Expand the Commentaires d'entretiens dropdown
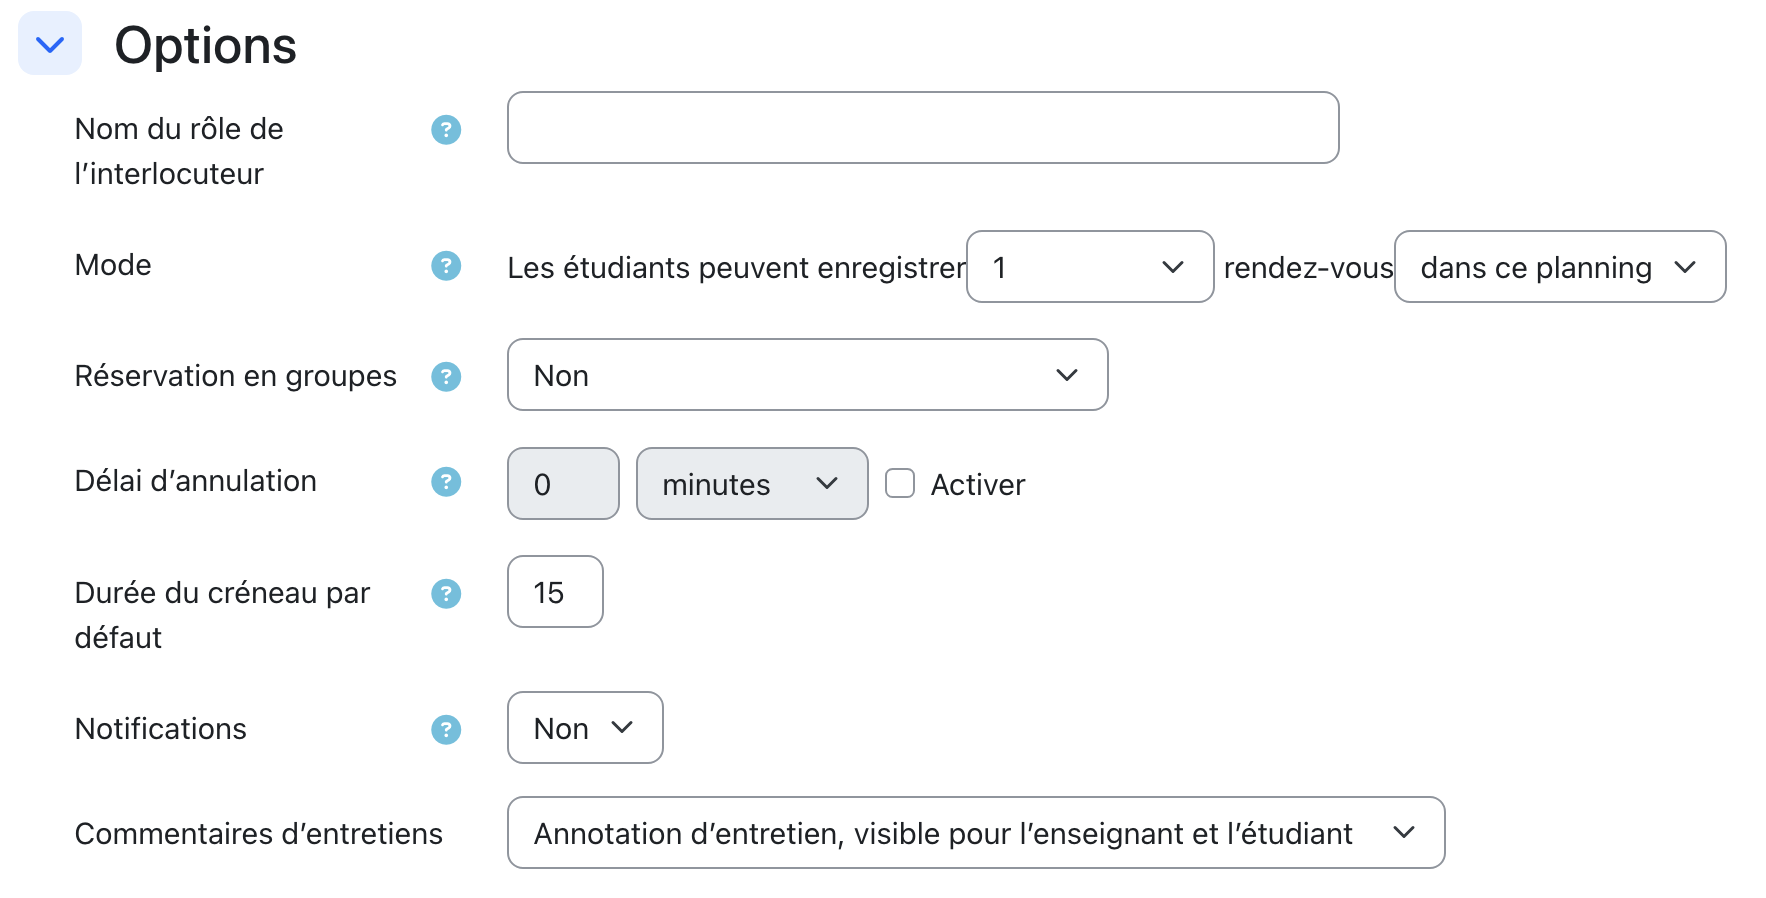Viewport: 1766px width, 898px height. (x=975, y=833)
